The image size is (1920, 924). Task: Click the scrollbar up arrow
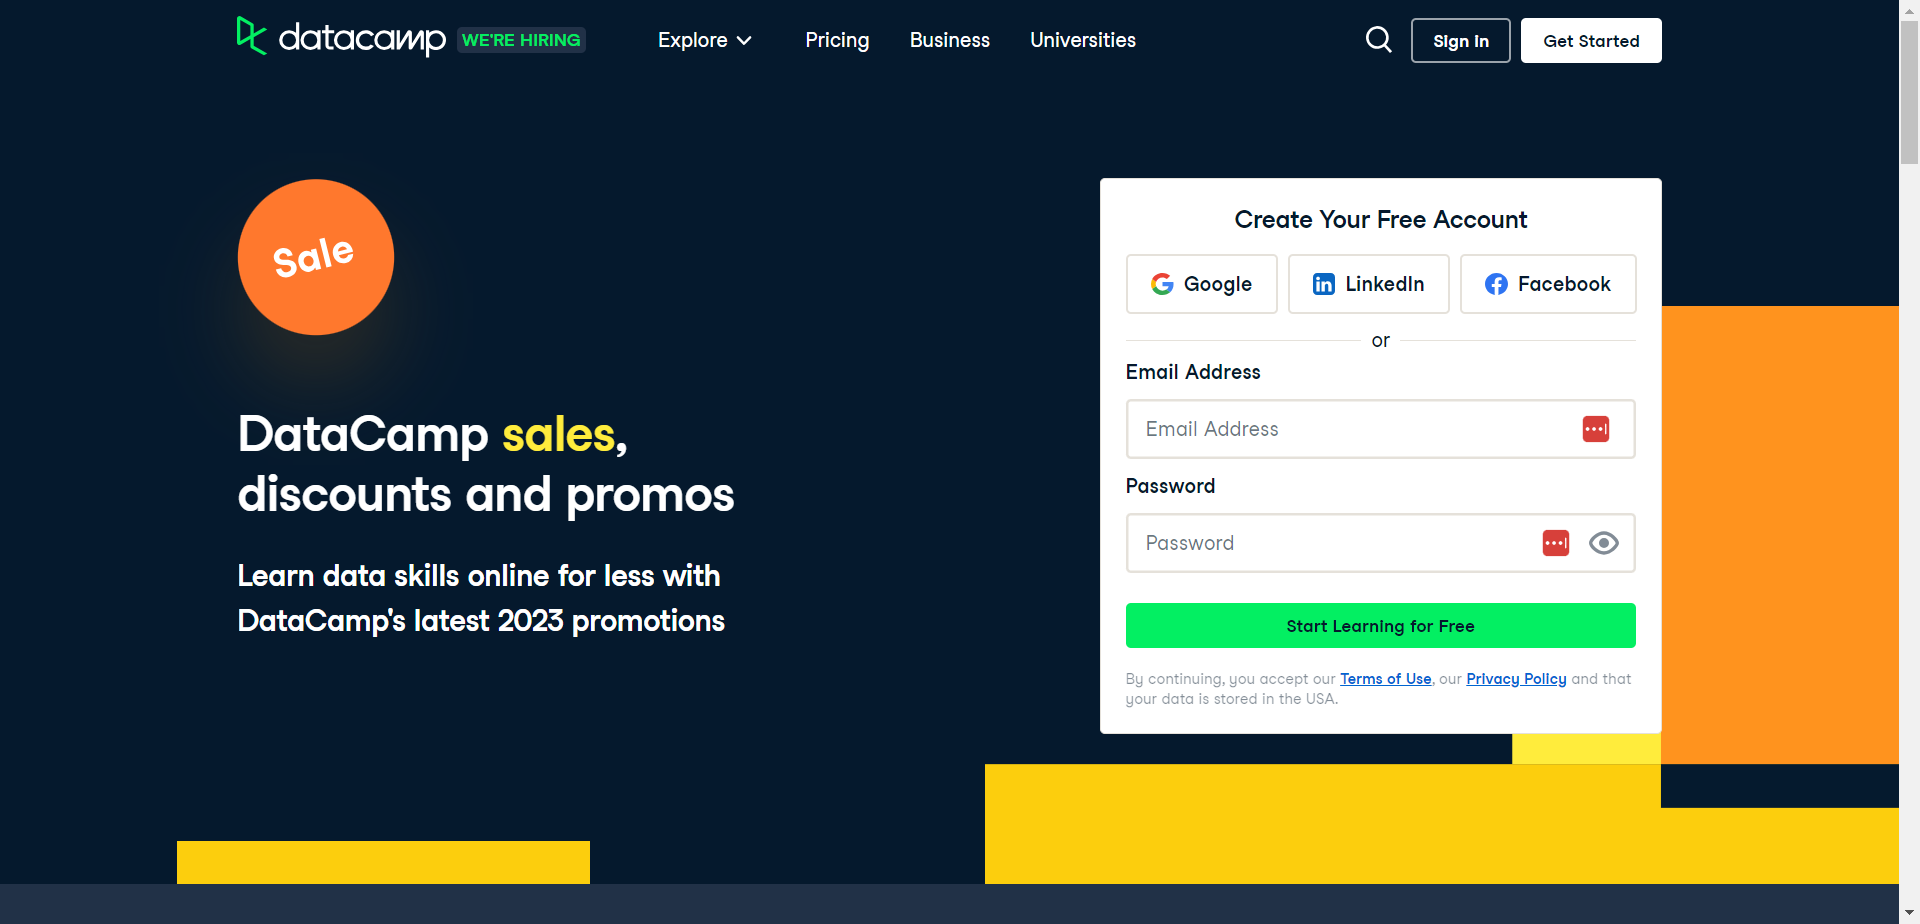pyautogui.click(x=1909, y=9)
